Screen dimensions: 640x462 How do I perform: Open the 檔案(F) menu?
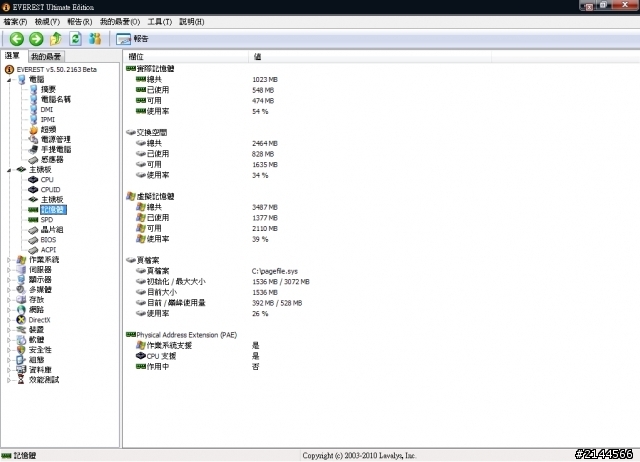coord(15,22)
